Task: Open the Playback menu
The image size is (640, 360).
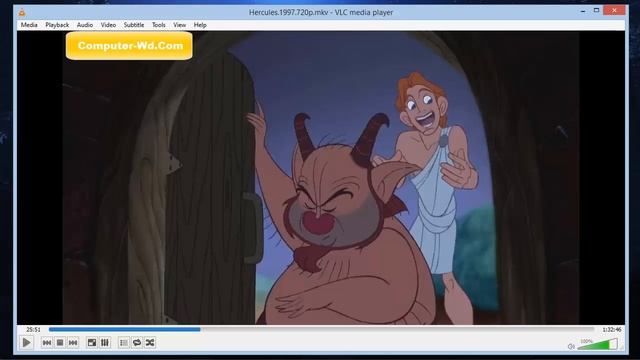Action: click(x=57, y=25)
